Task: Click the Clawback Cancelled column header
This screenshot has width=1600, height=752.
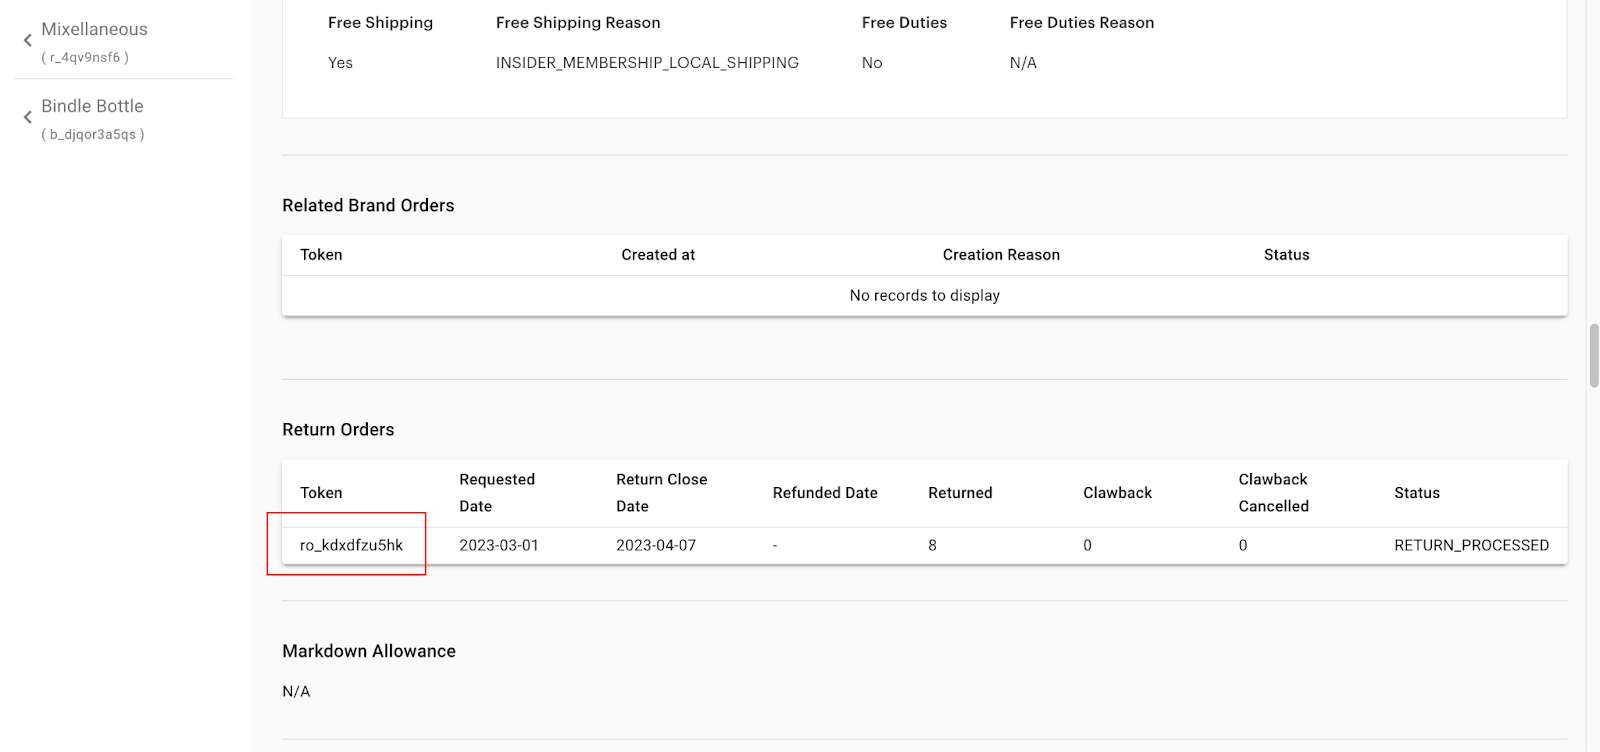Action: click(1273, 493)
